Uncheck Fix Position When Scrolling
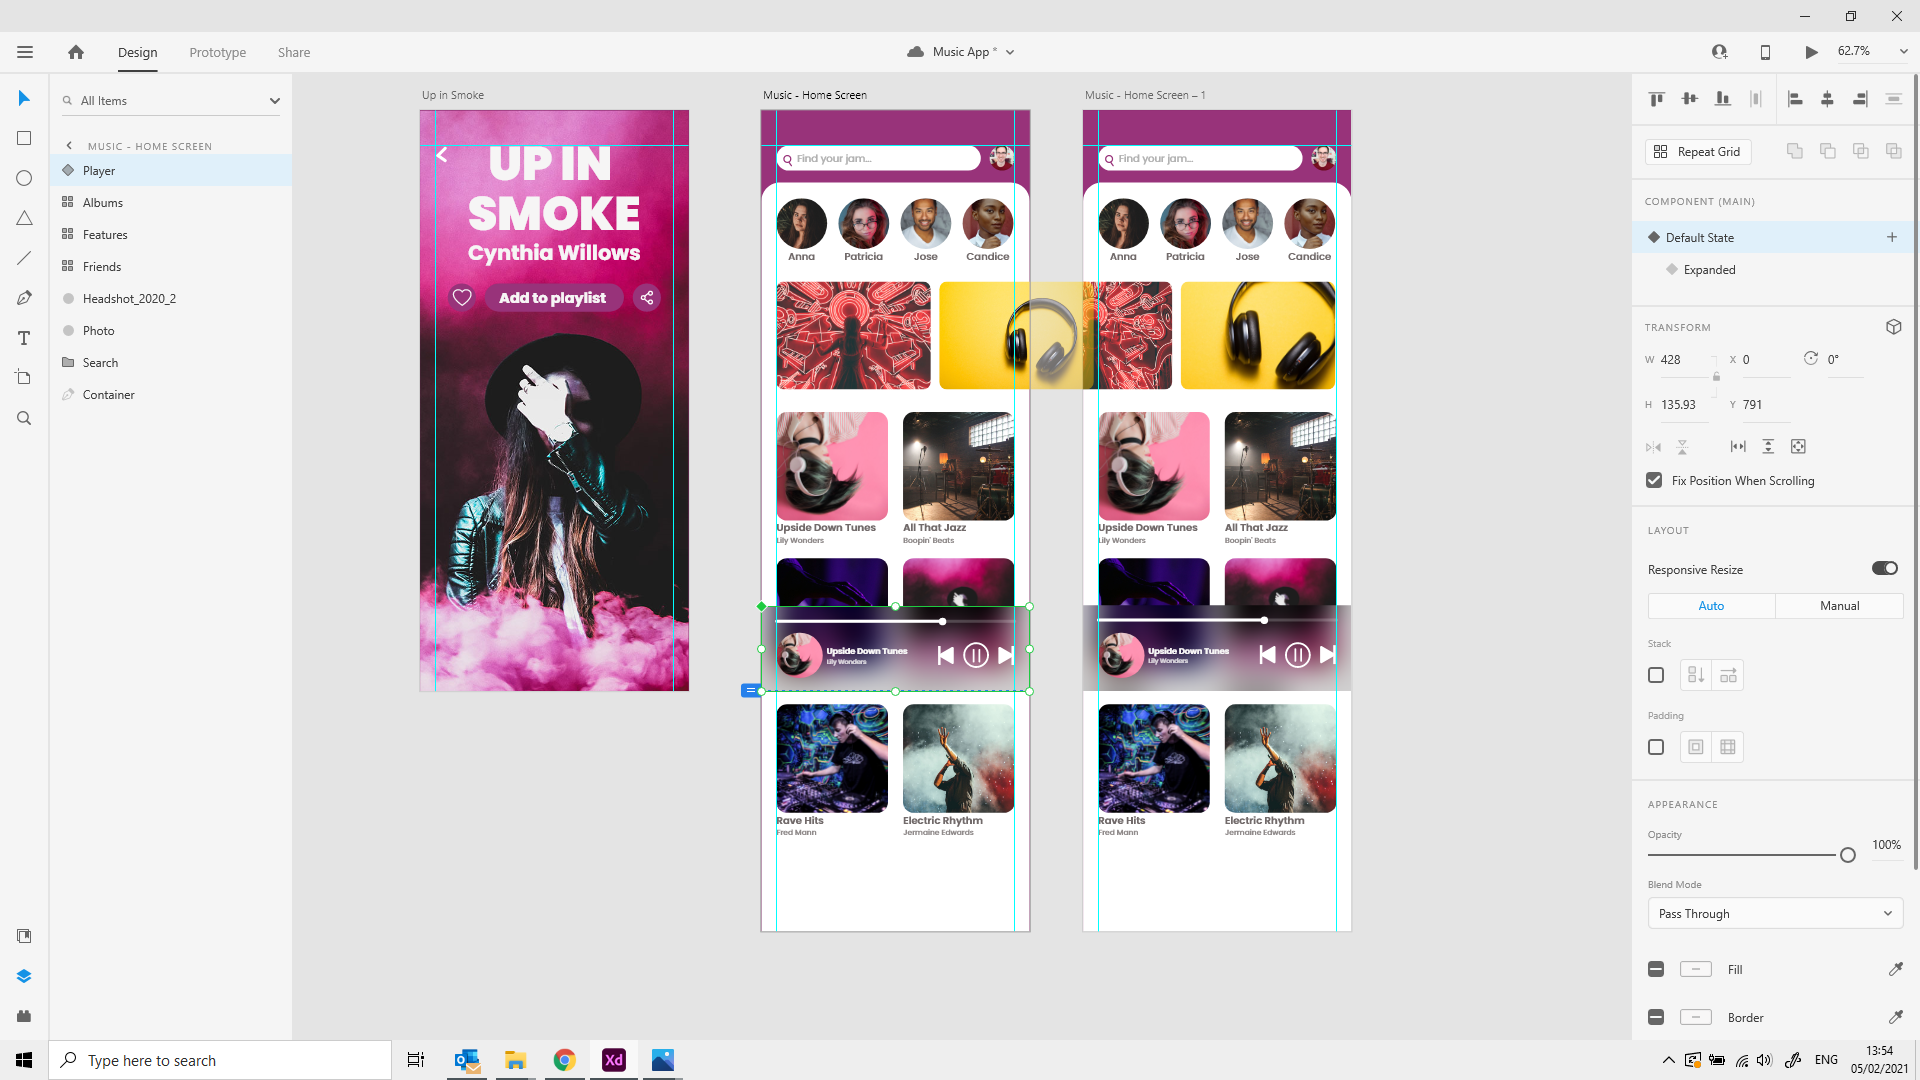The image size is (1920, 1080). coord(1653,480)
